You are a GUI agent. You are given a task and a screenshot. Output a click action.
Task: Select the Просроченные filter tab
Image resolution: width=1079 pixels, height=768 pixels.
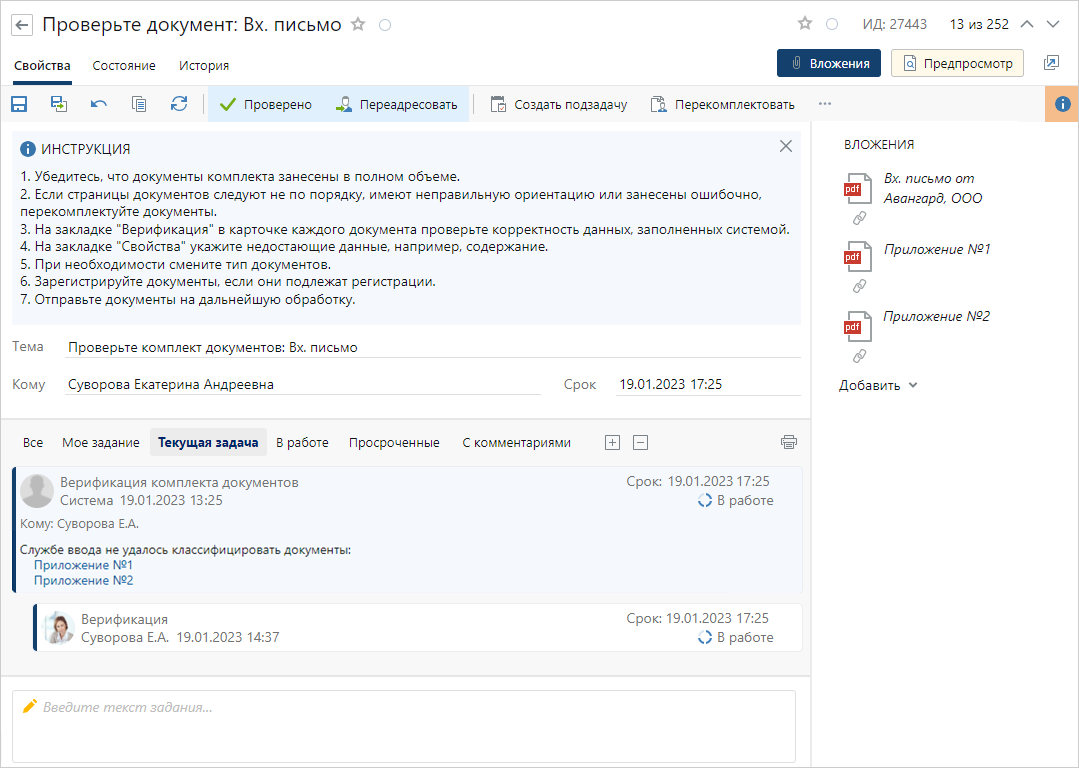(x=394, y=442)
